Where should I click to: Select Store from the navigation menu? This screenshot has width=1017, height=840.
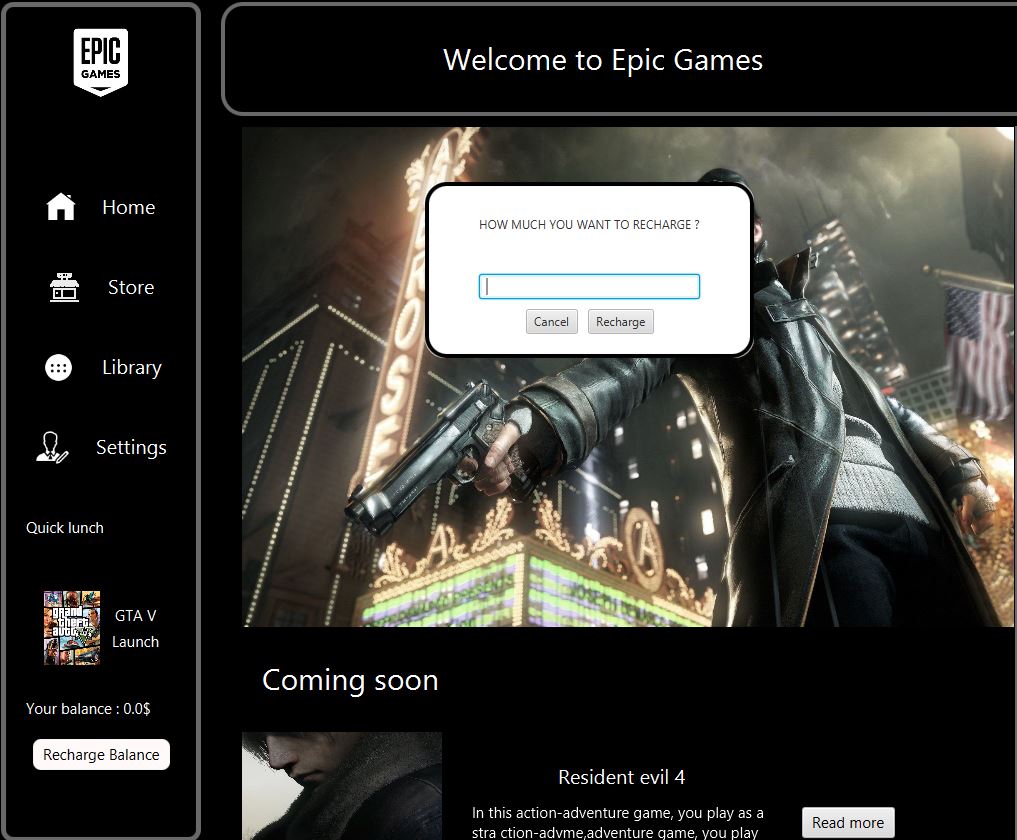click(130, 288)
